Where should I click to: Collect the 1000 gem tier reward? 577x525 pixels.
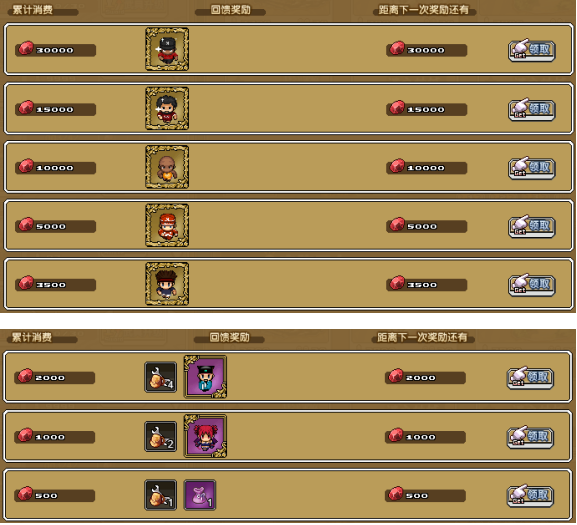point(530,437)
